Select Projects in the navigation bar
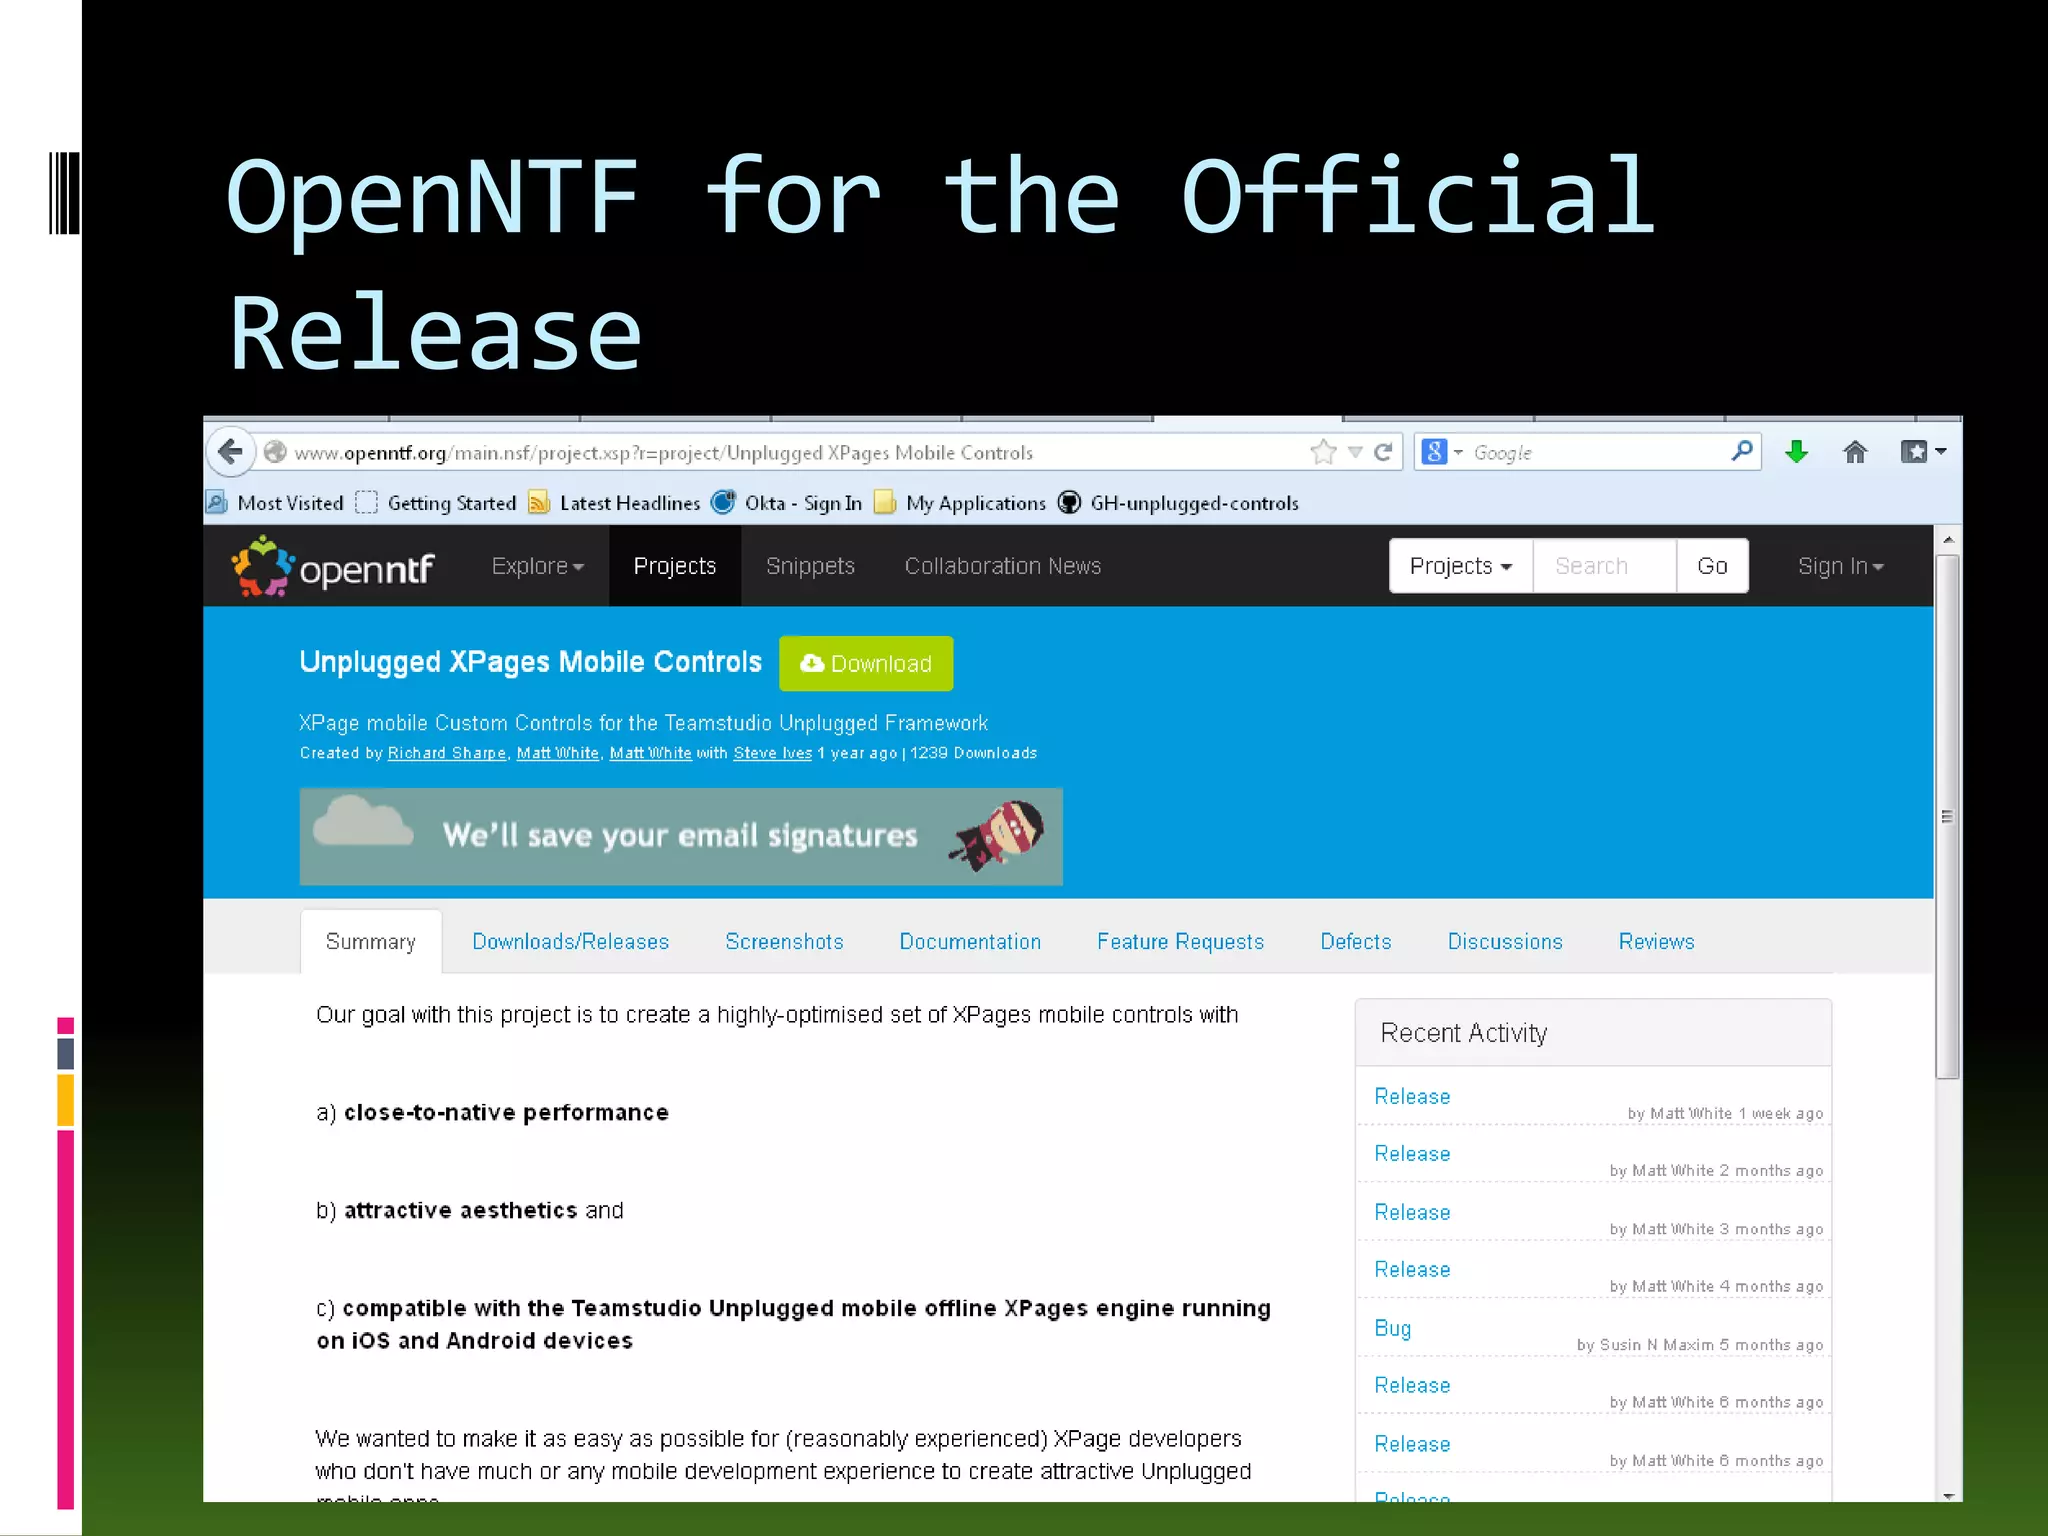 pos(675,566)
